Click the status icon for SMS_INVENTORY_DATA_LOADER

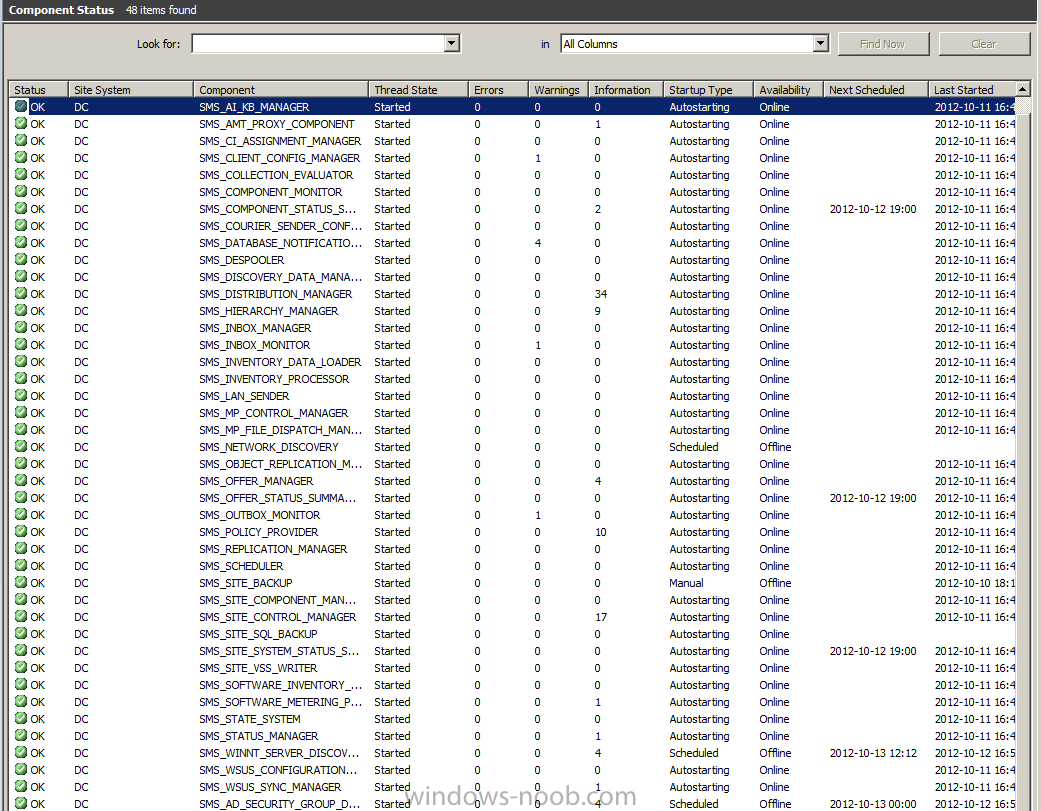tap(21, 362)
